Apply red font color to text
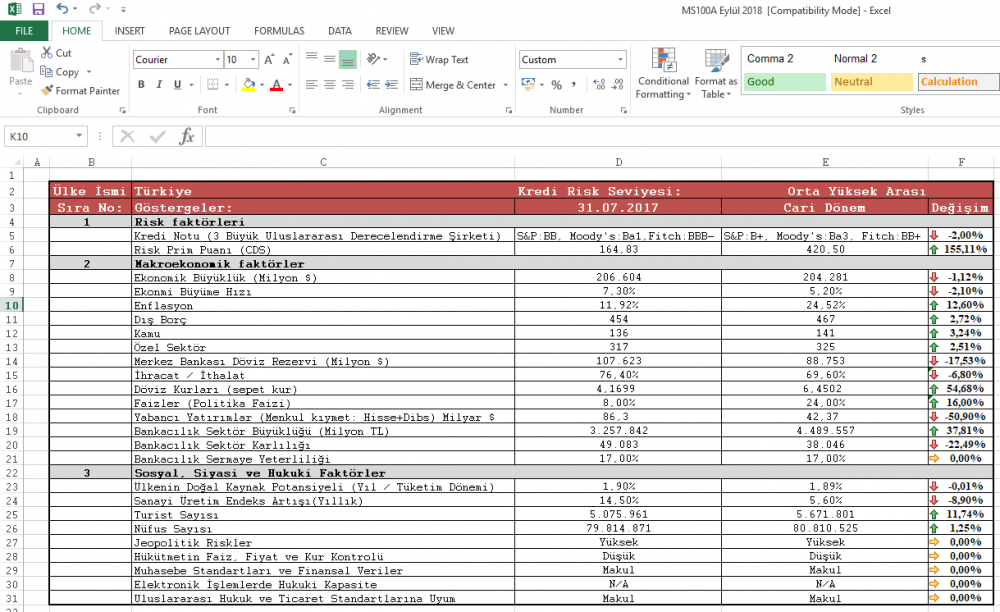Image resolution: width=1000 pixels, height=612 pixels. 276,85
